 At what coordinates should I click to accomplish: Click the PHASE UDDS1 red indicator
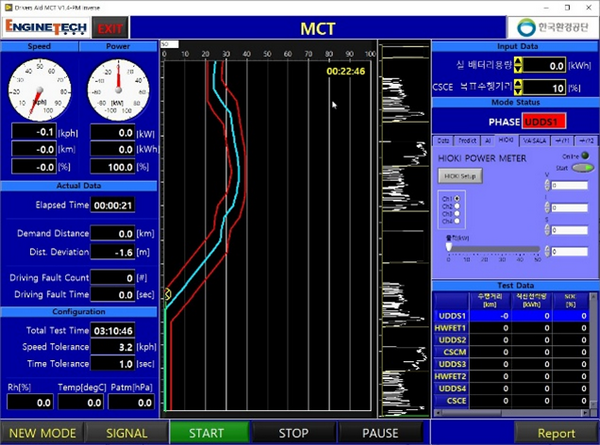coord(544,122)
